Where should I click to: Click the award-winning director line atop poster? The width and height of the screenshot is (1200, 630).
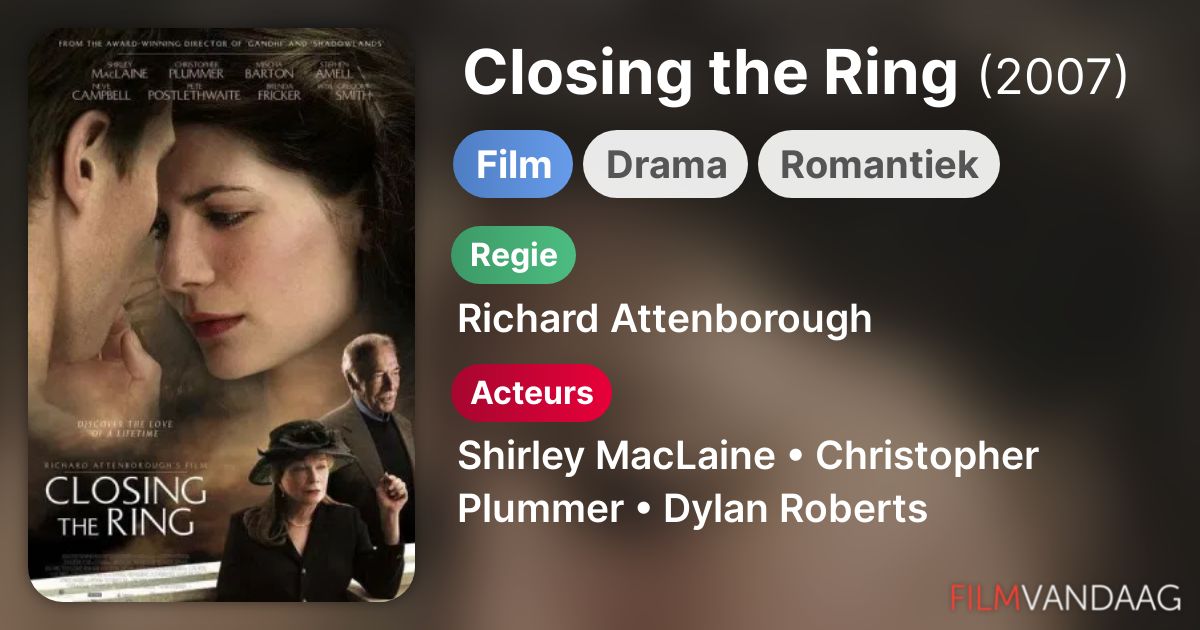(221, 44)
